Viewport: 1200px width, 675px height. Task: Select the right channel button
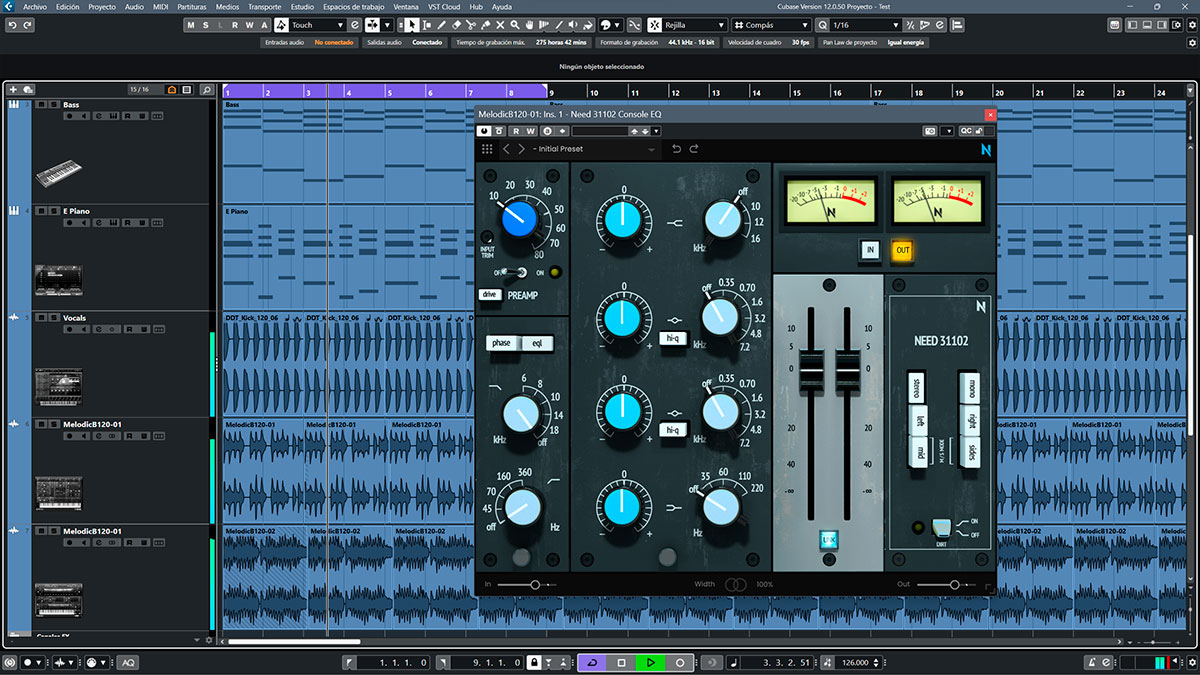[x=971, y=420]
